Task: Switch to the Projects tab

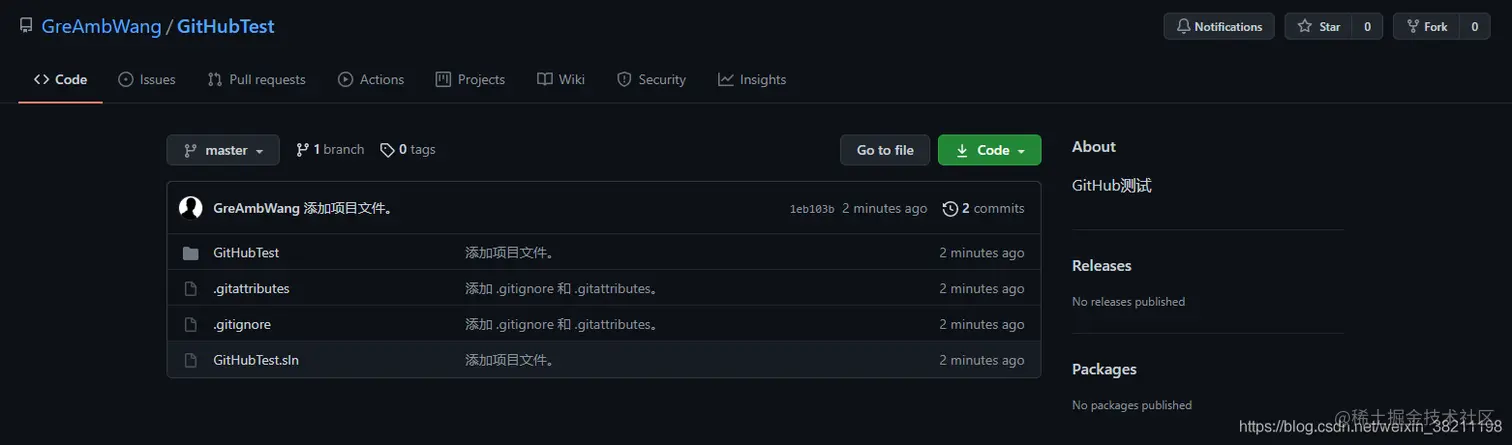Action: coord(470,79)
